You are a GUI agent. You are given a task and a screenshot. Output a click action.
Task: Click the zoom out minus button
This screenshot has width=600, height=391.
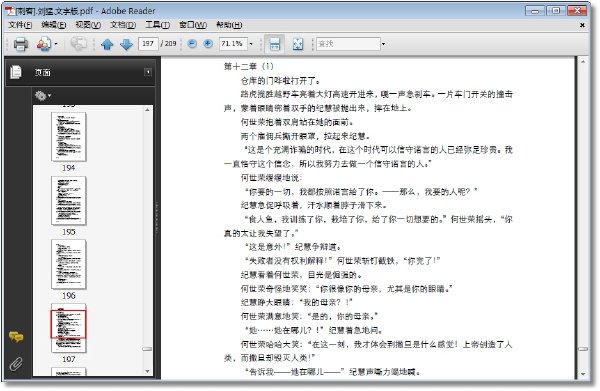point(192,44)
